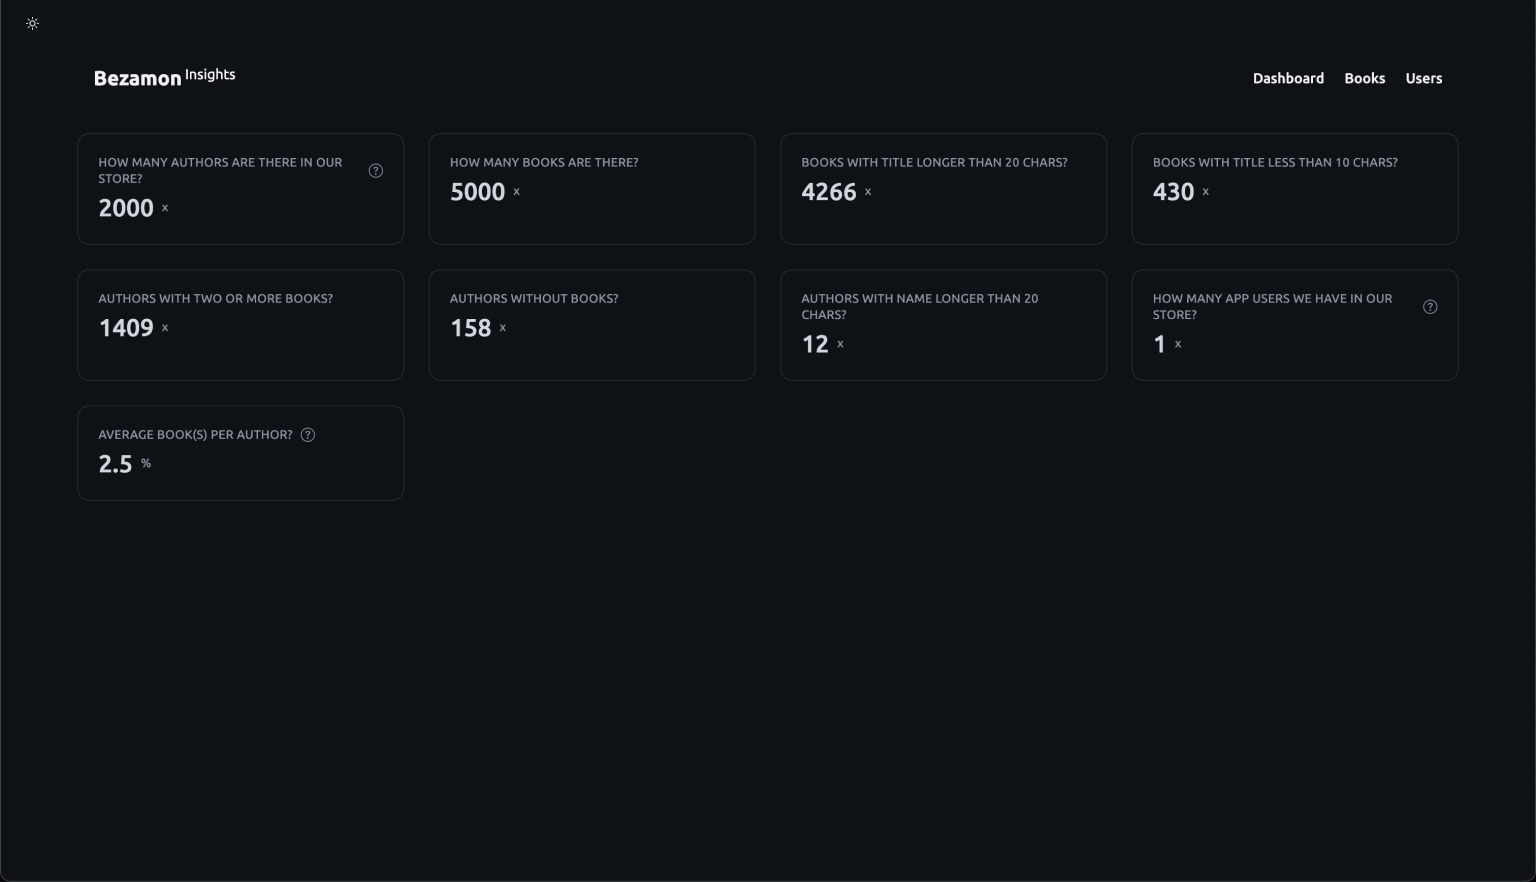Select the 1409 value

click(126, 328)
